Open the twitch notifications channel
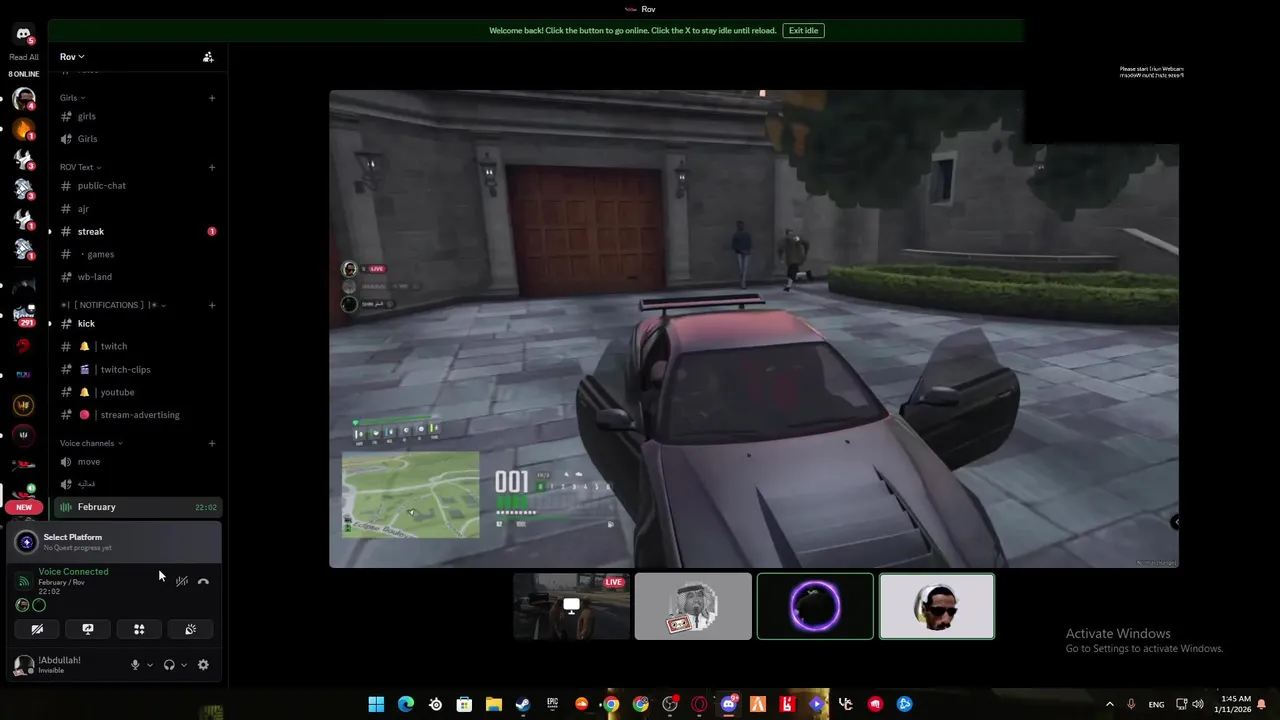Viewport: 1280px width, 720px height. pos(138,346)
